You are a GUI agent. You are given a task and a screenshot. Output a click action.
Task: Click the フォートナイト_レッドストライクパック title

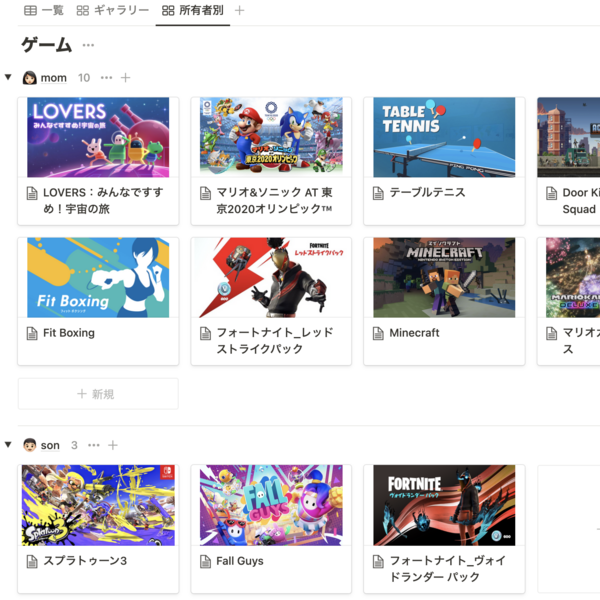coord(275,341)
